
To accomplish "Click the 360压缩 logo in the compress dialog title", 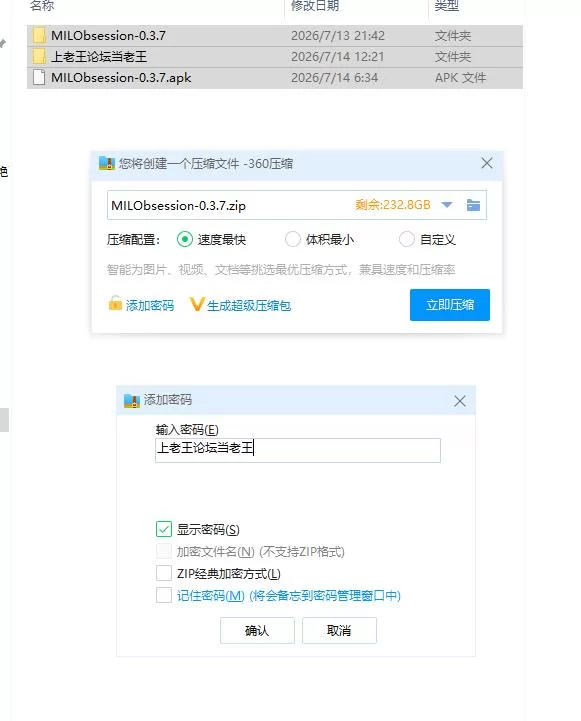I will [x=107, y=163].
